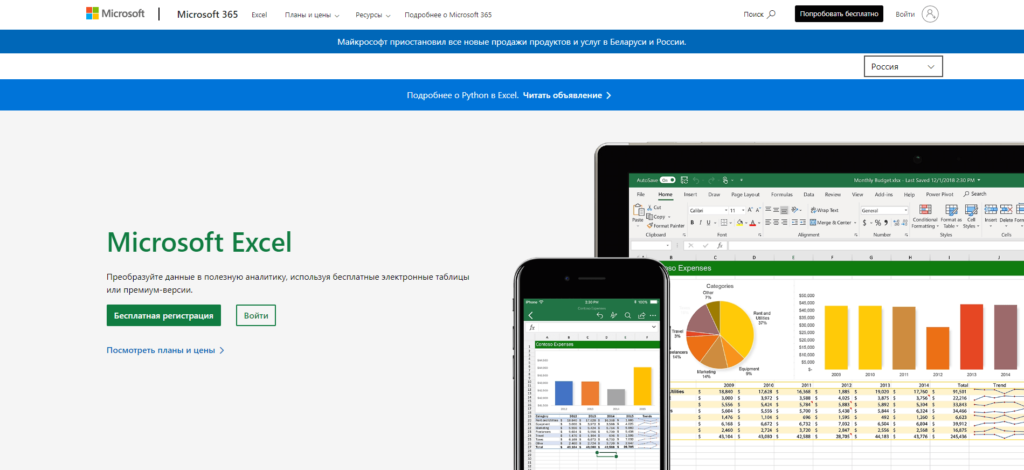Click the fx insert function icon on tablet
Image resolution: width=1024 pixels, height=470 pixels.
point(720,245)
